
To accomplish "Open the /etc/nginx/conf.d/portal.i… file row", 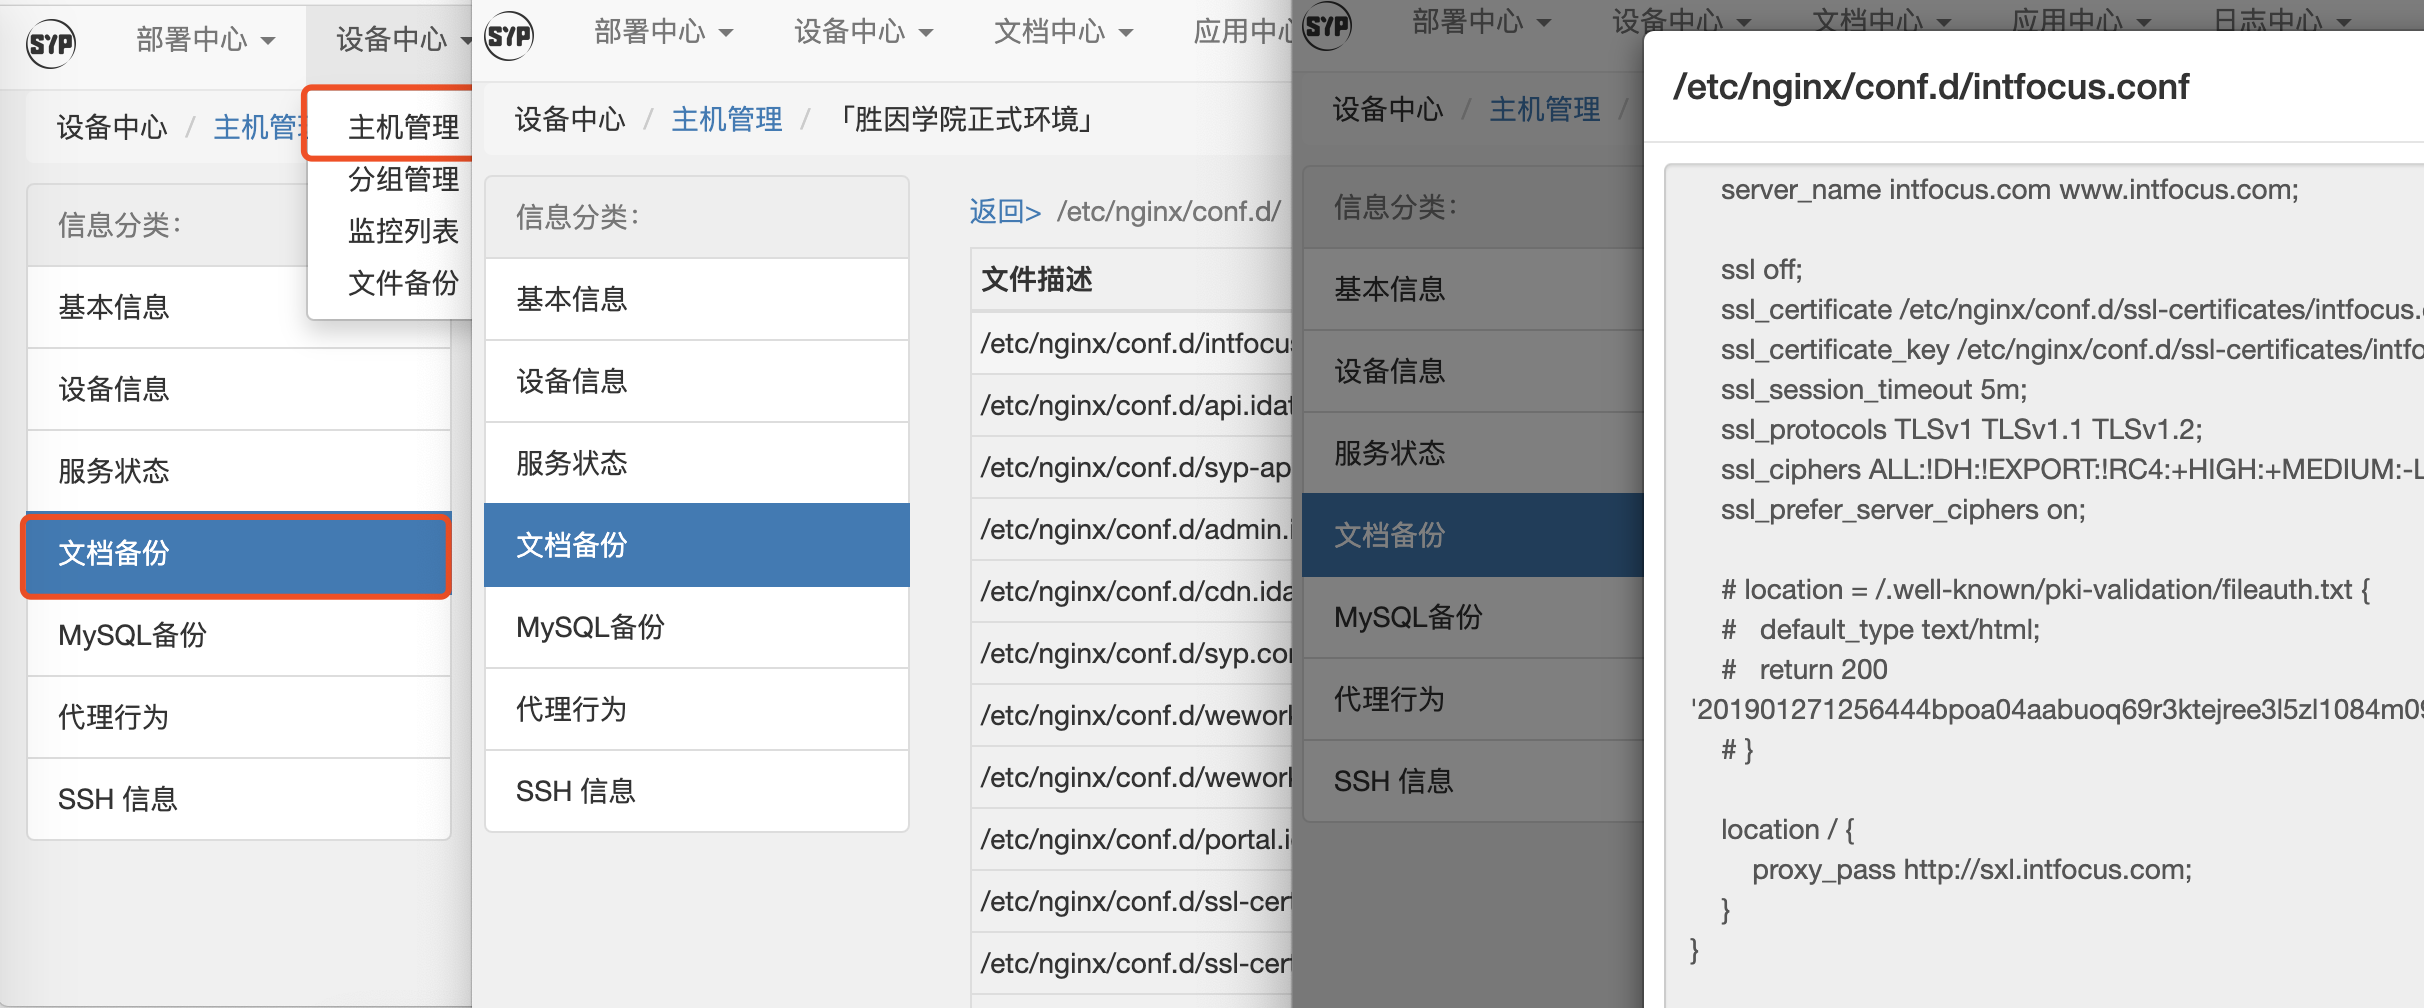I will click(x=1132, y=839).
